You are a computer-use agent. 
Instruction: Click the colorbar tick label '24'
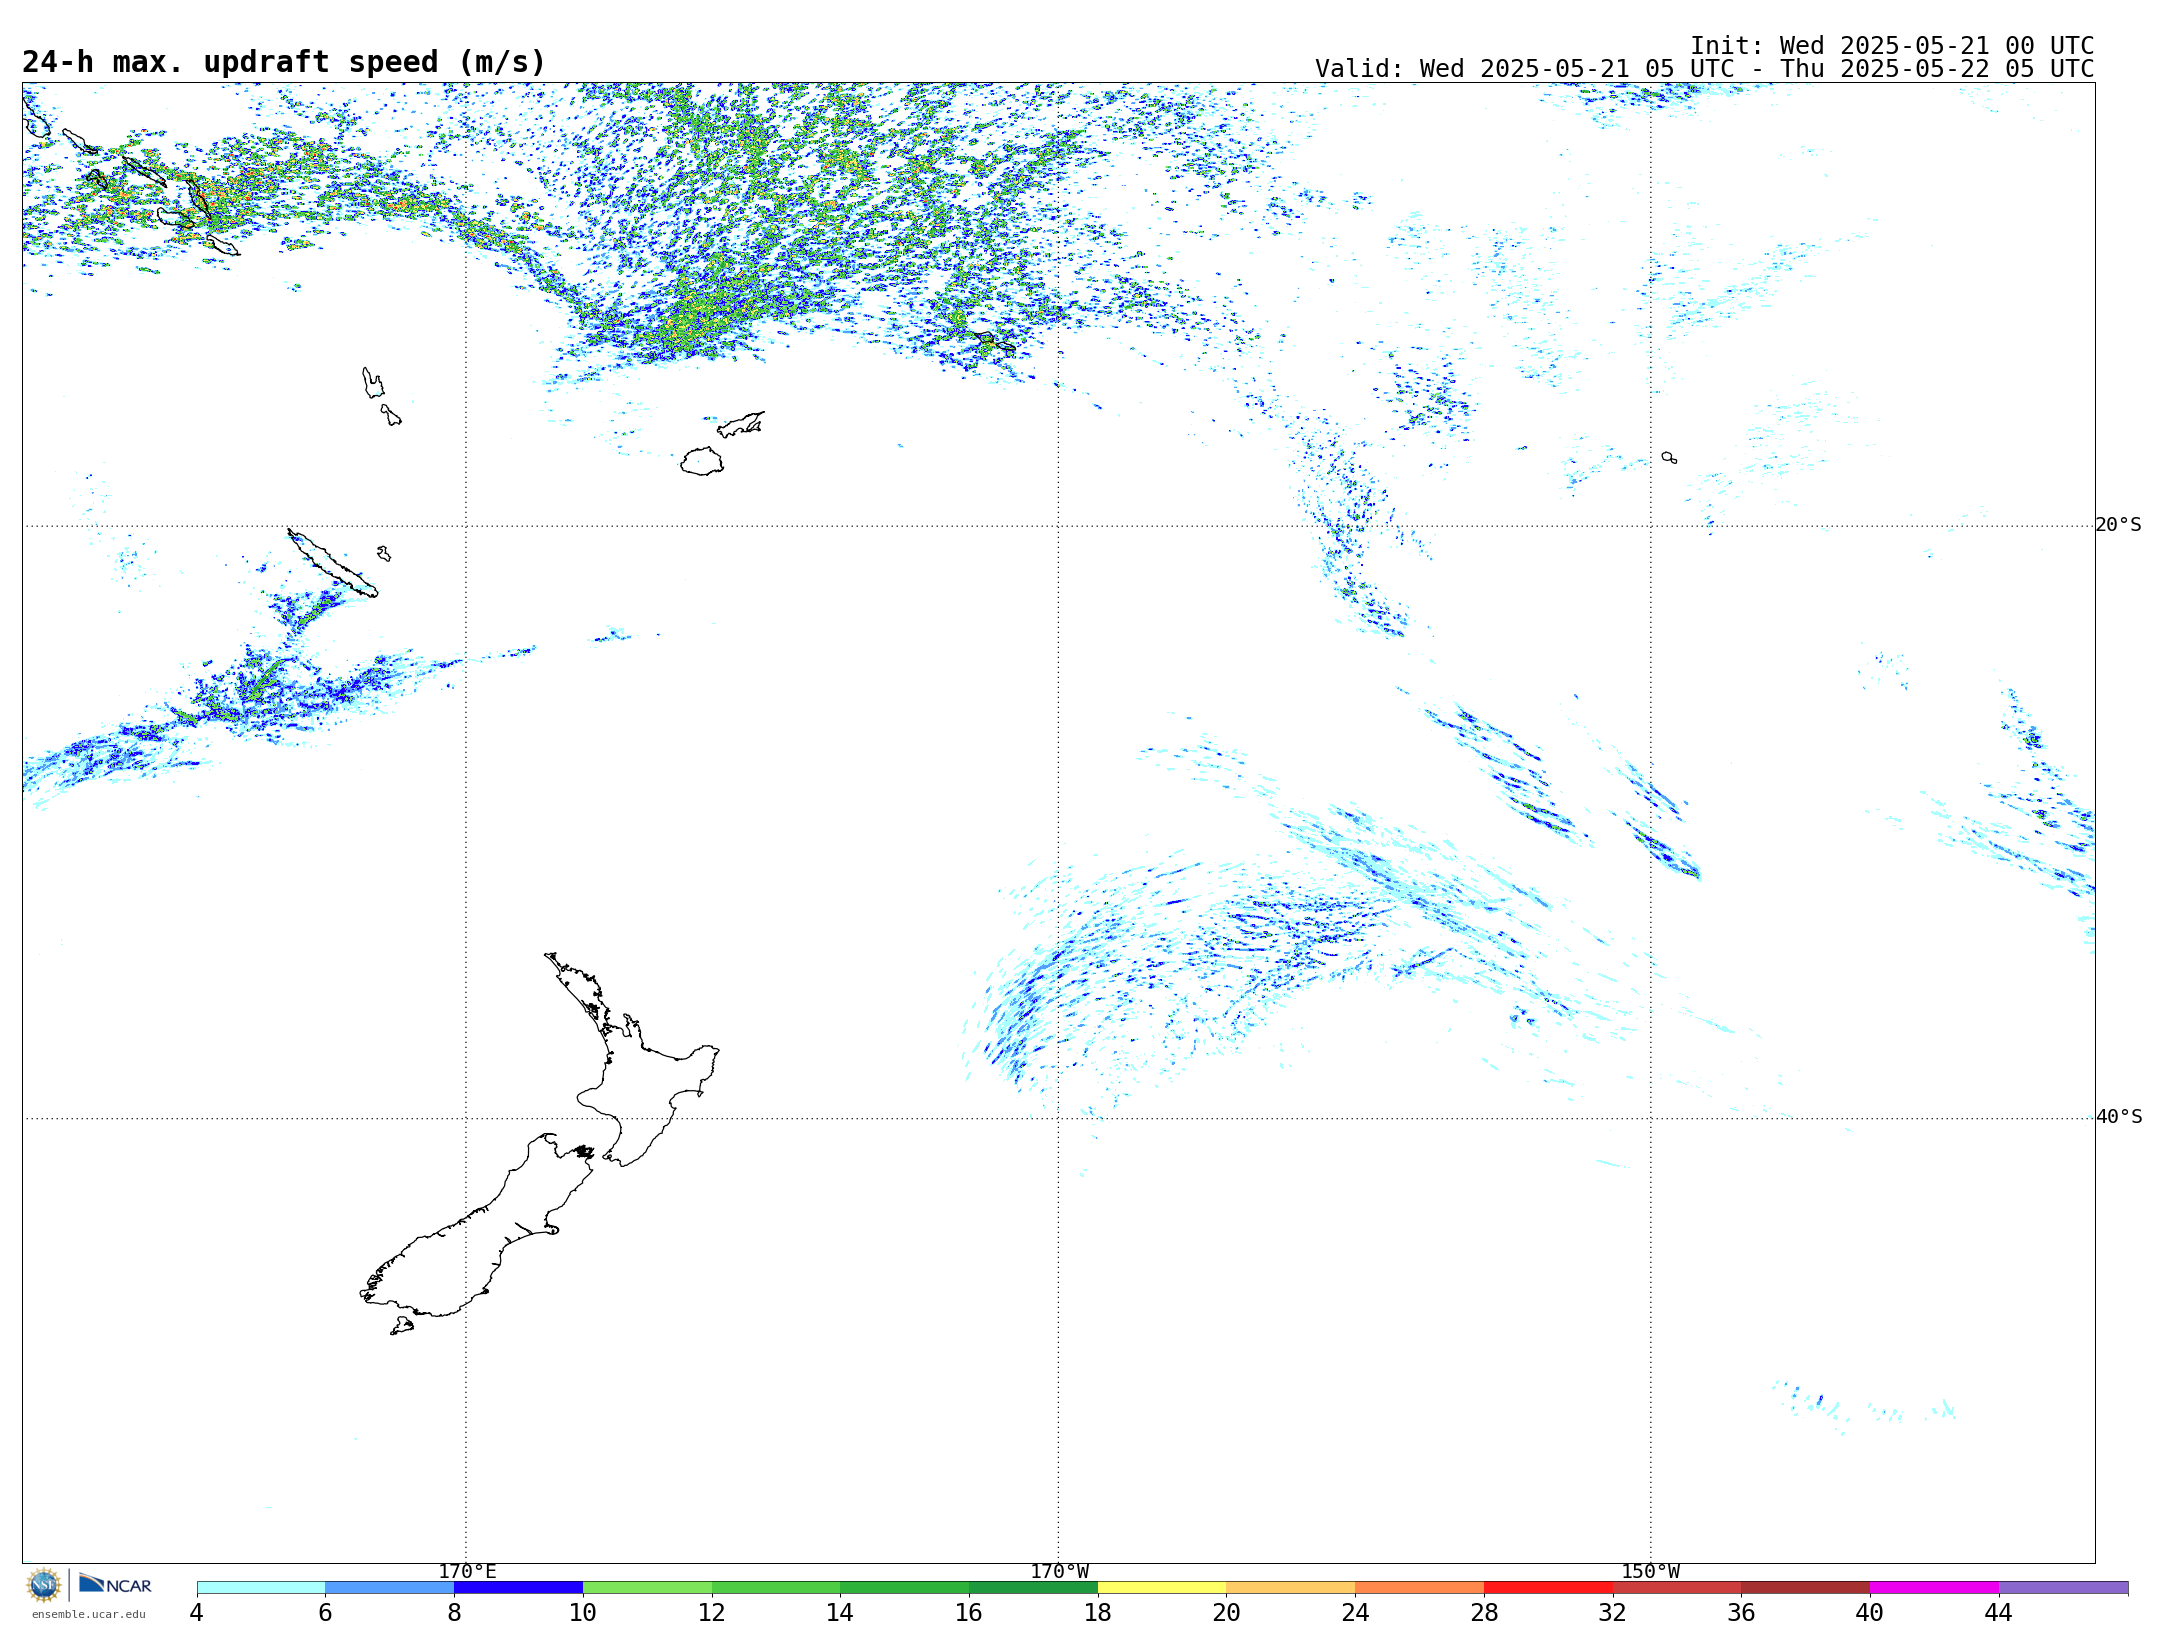coord(1355,1612)
